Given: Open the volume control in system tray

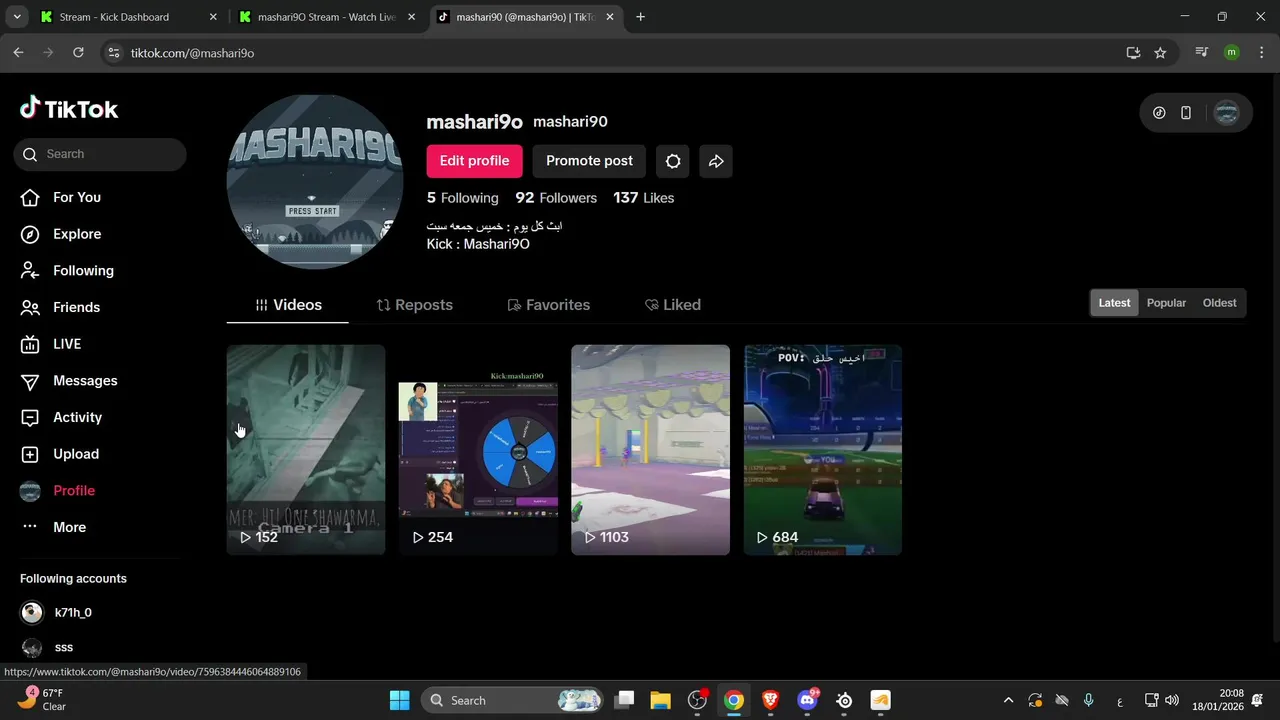Looking at the screenshot, I should pyautogui.click(x=1172, y=700).
